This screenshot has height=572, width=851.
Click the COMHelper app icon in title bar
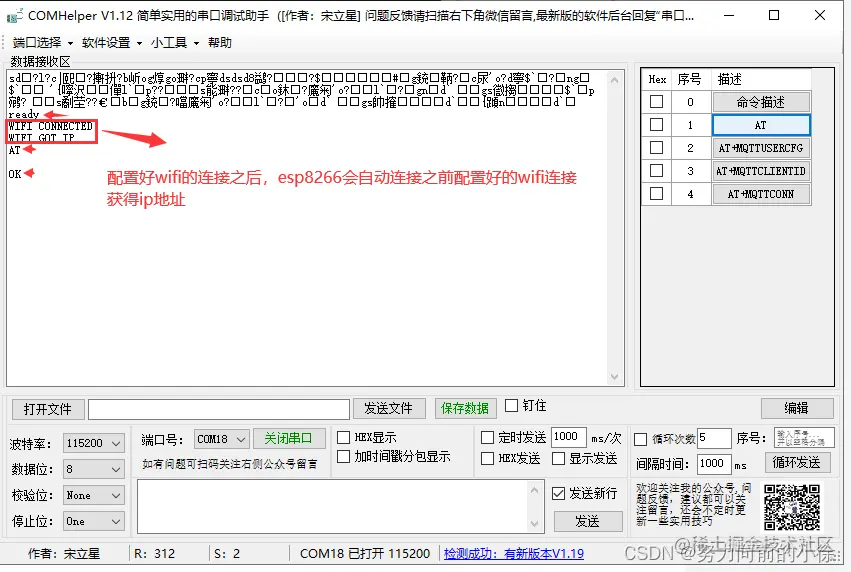pos(15,16)
